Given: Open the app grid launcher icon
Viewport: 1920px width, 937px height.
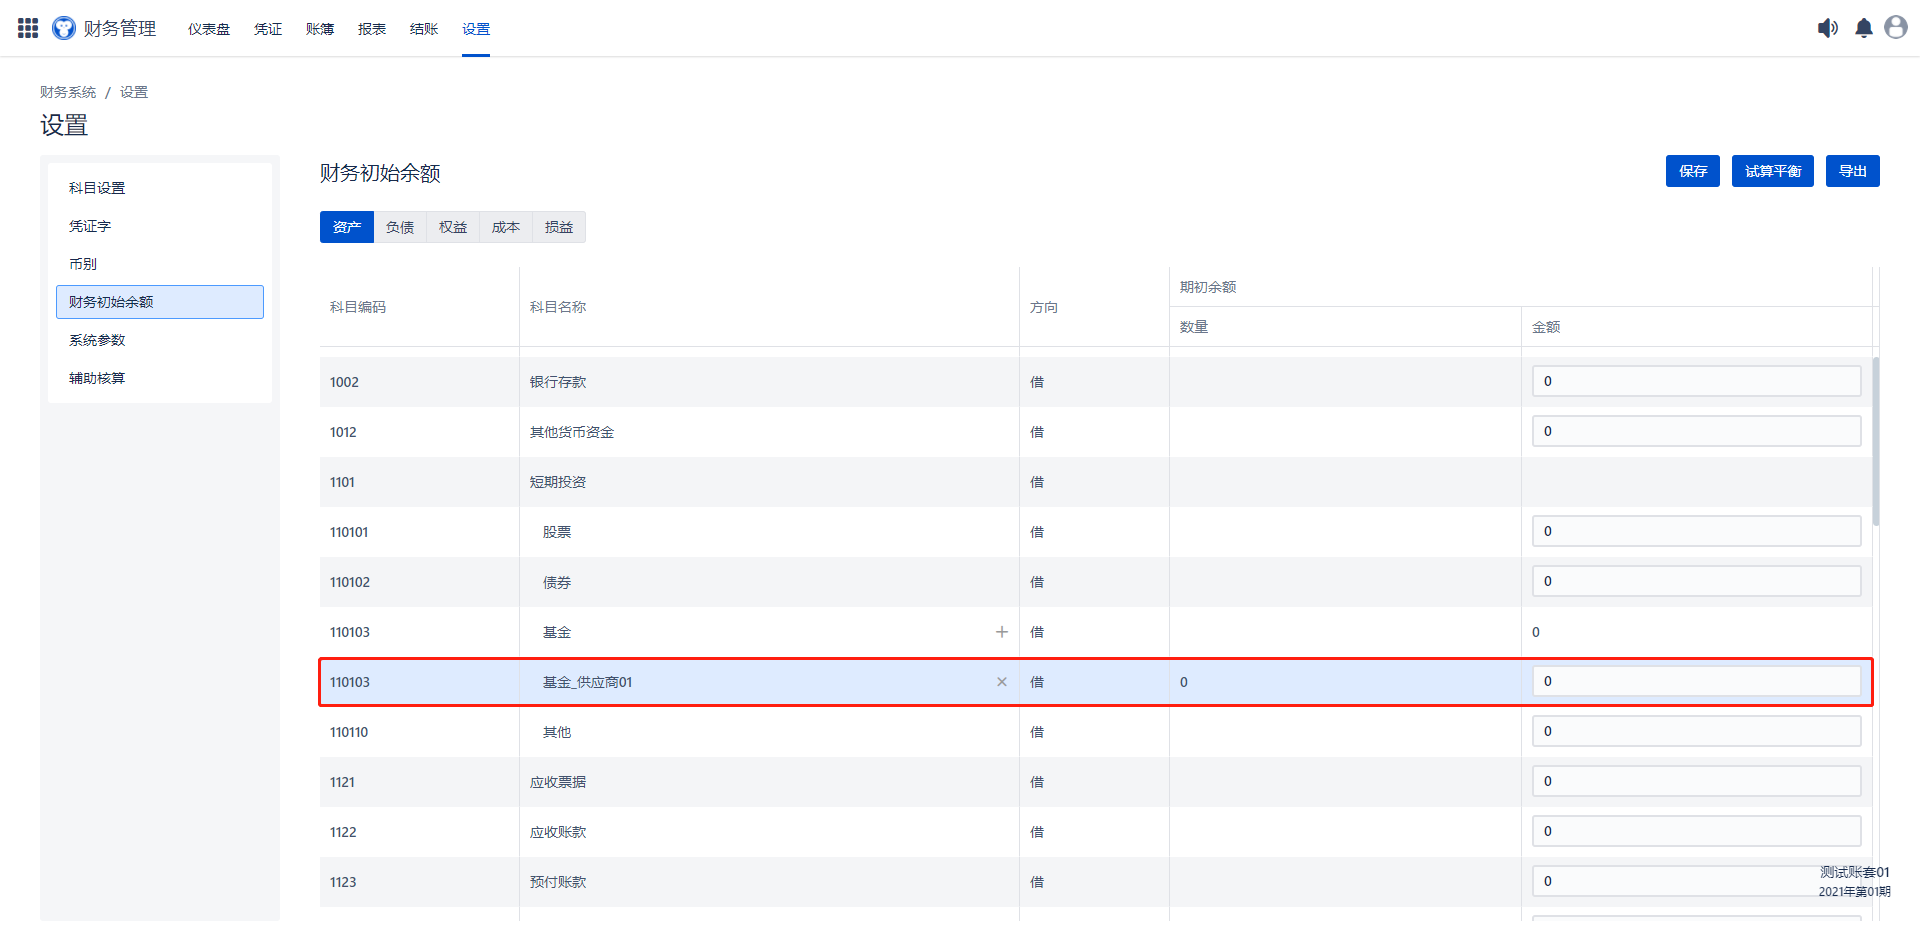Looking at the screenshot, I should point(28,28).
